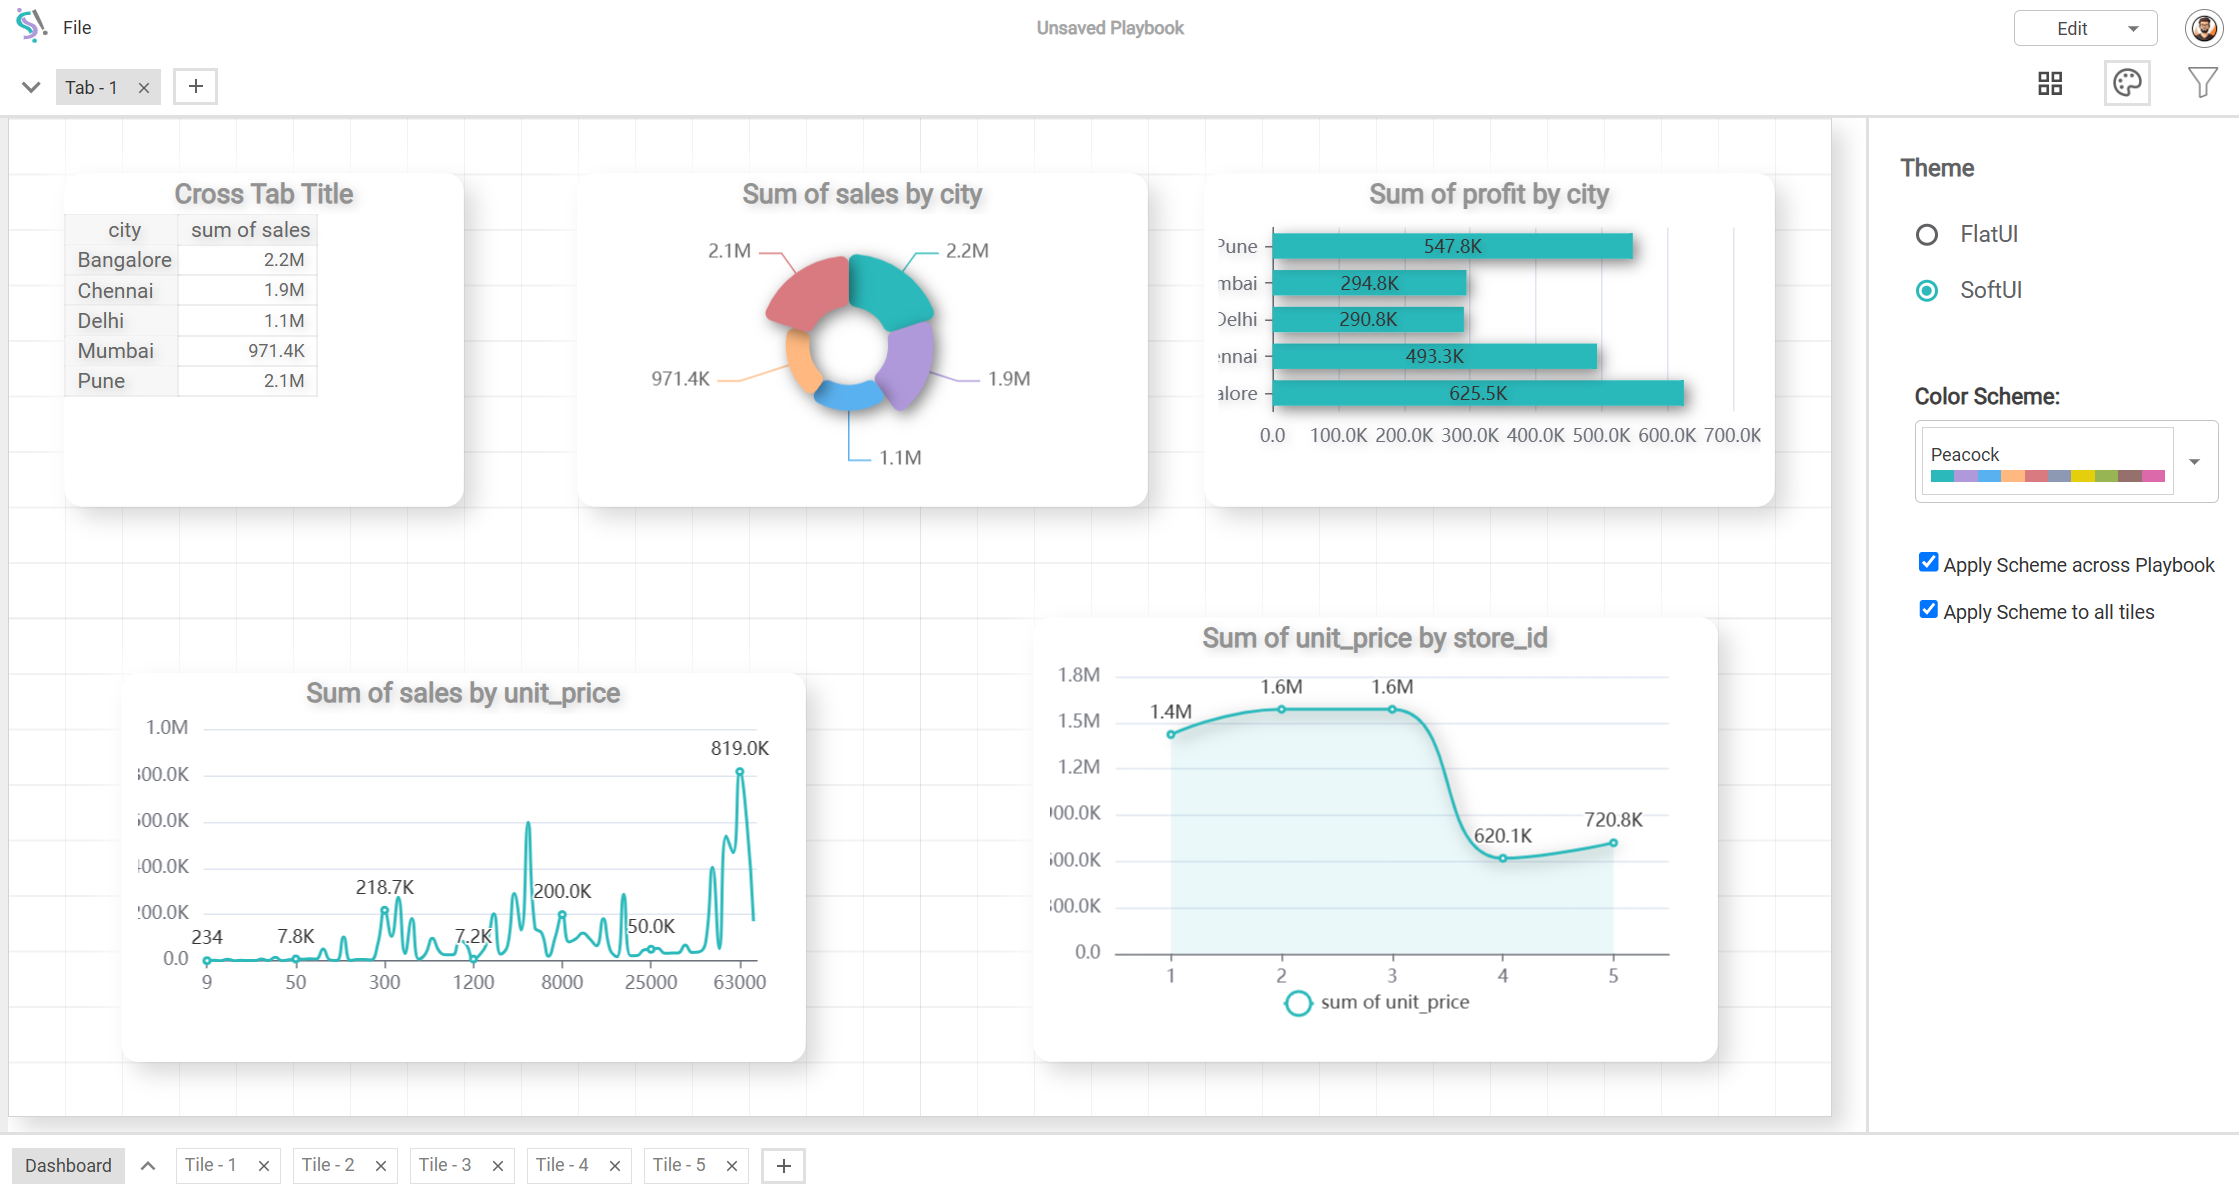Close Tab - 1 with its X icon
The height and width of the screenshot is (1192, 2239).
(x=144, y=88)
